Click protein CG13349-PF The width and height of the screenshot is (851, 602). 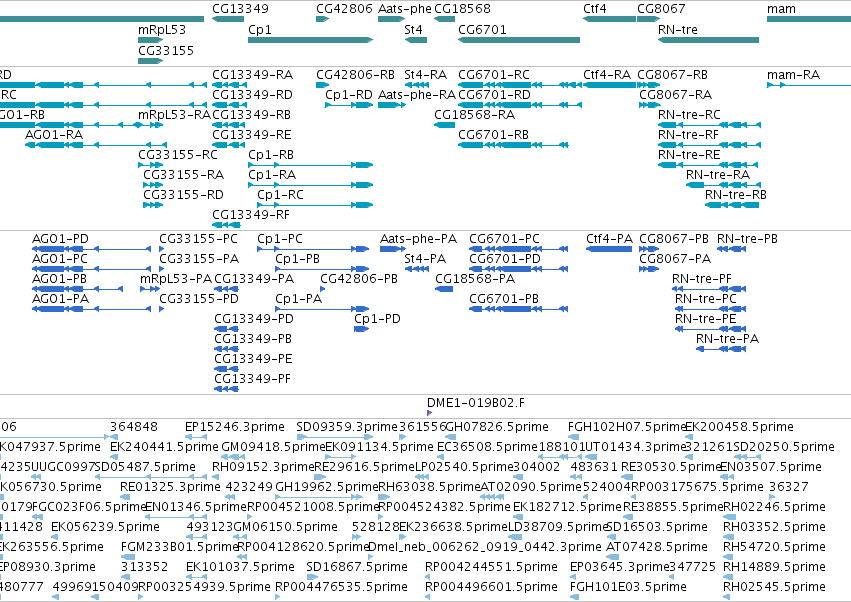click(252, 379)
